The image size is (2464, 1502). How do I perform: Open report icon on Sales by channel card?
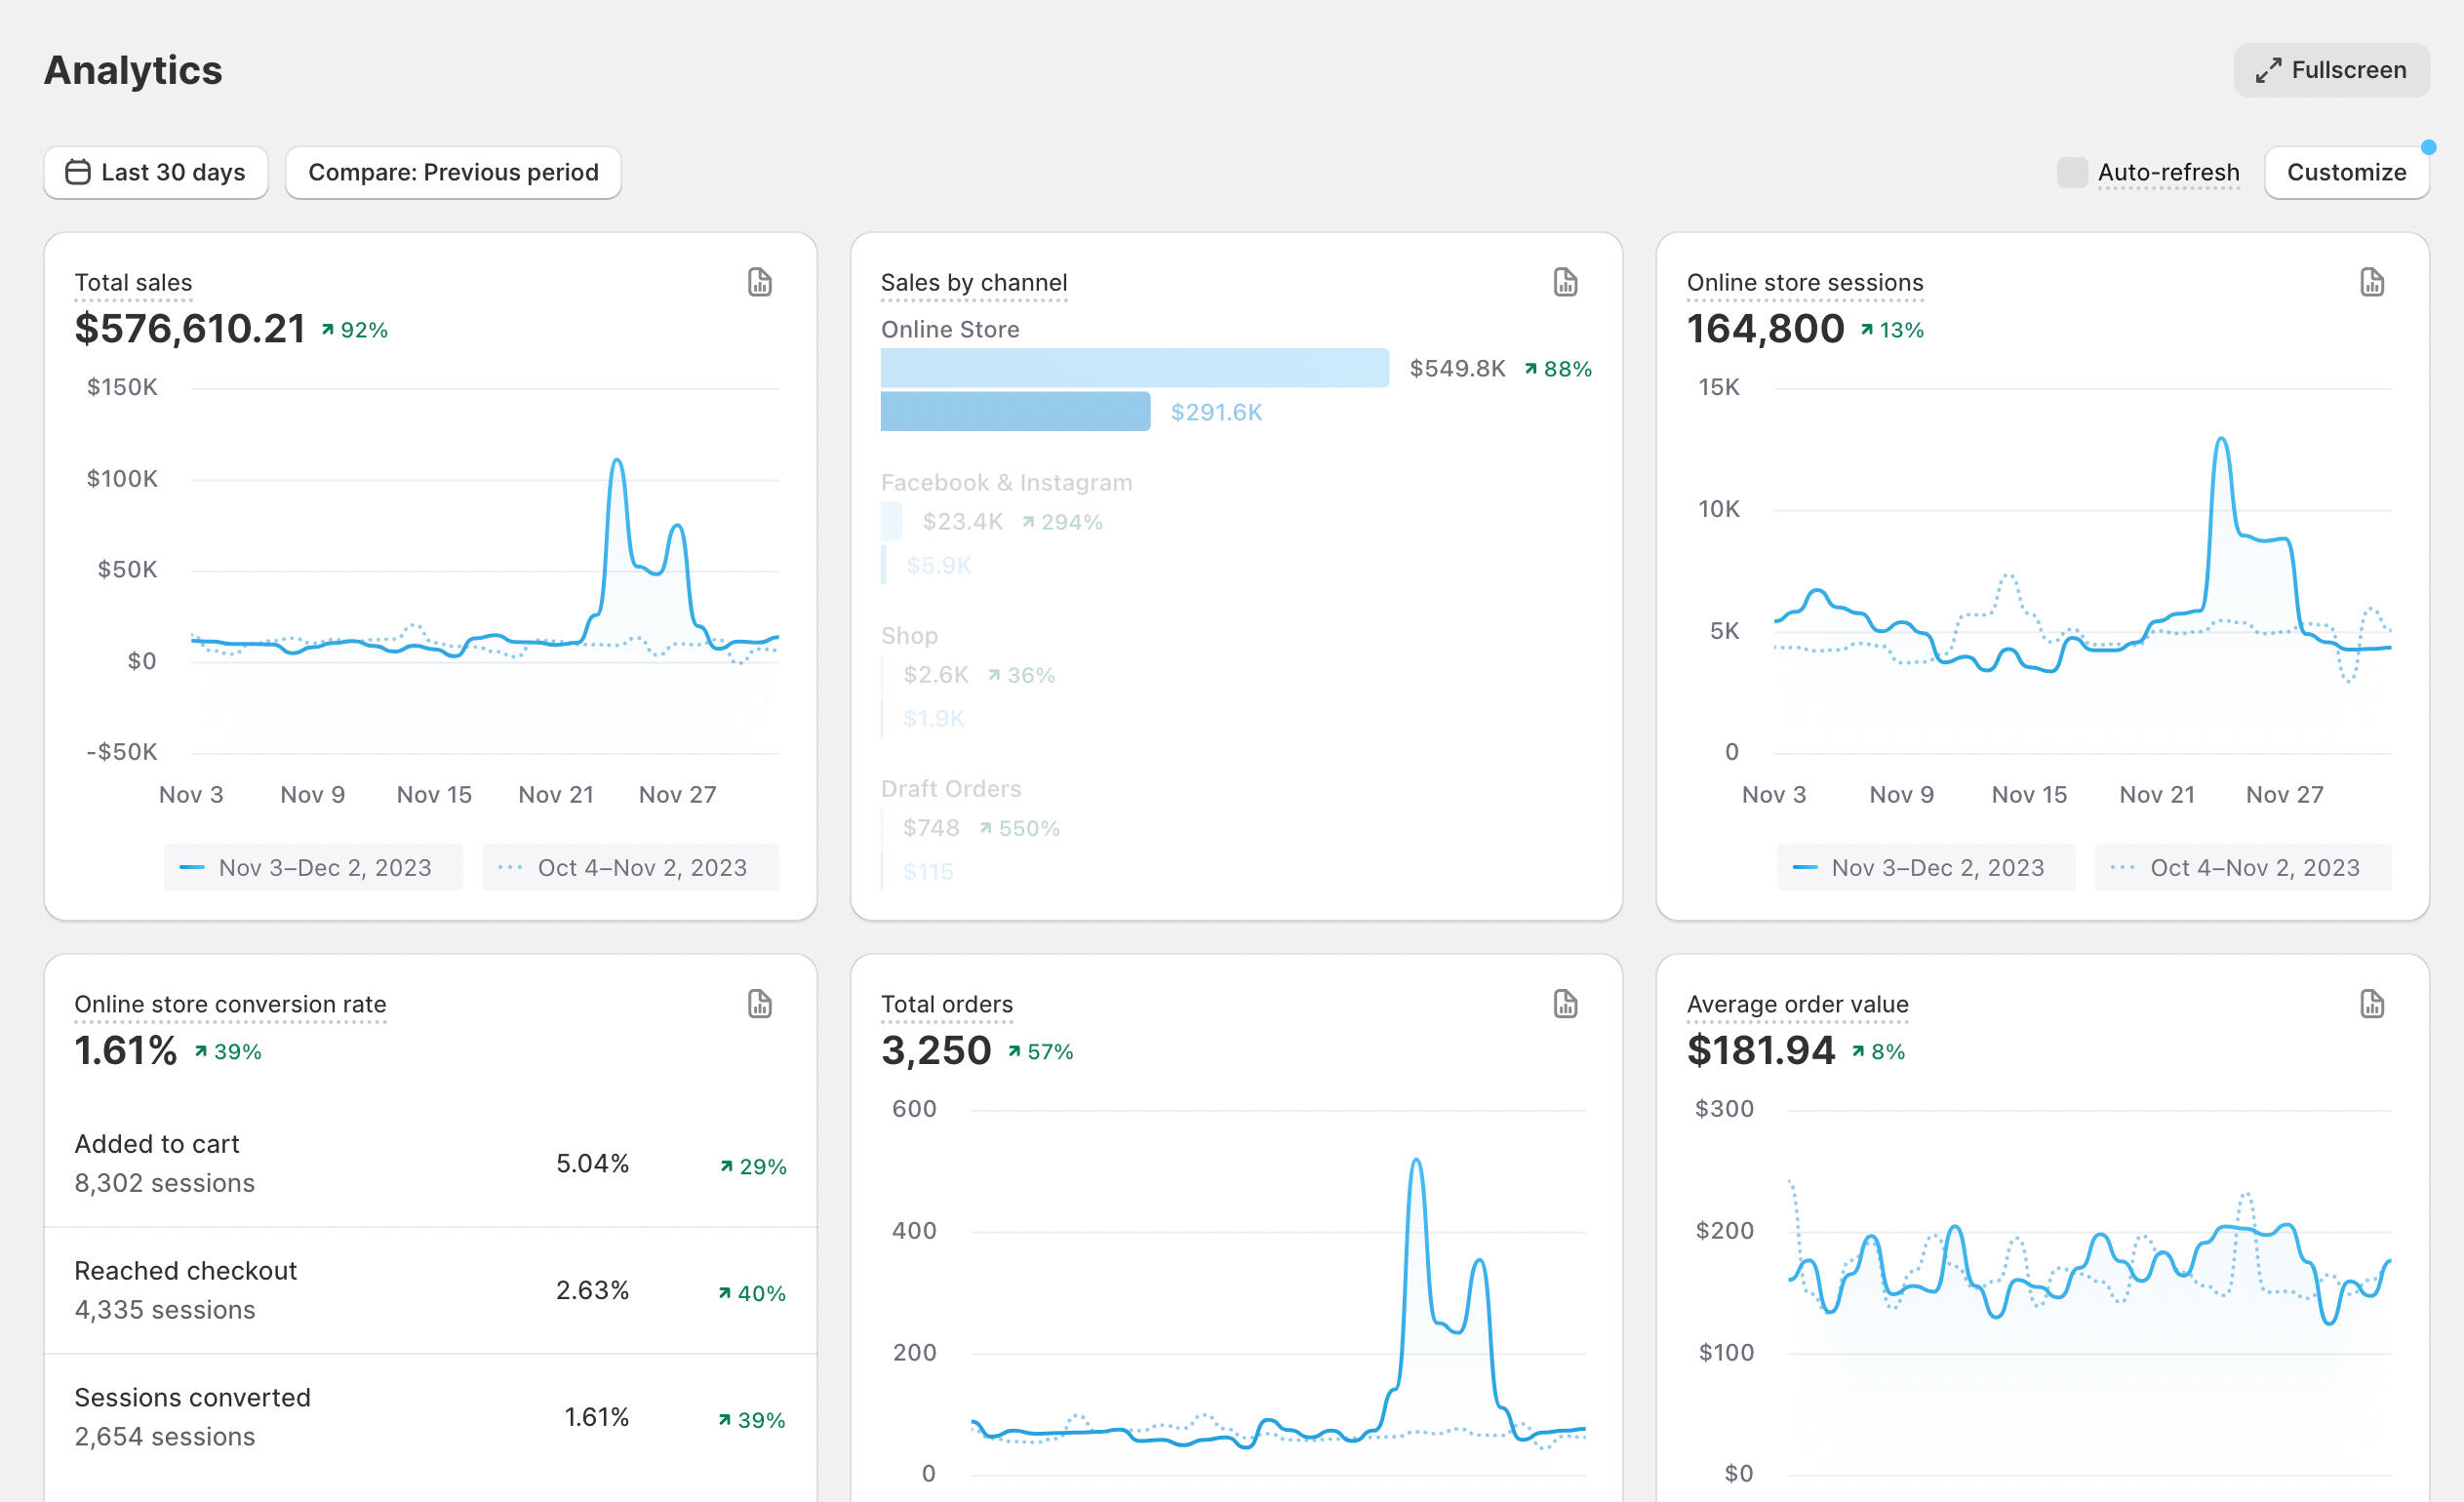[1565, 282]
